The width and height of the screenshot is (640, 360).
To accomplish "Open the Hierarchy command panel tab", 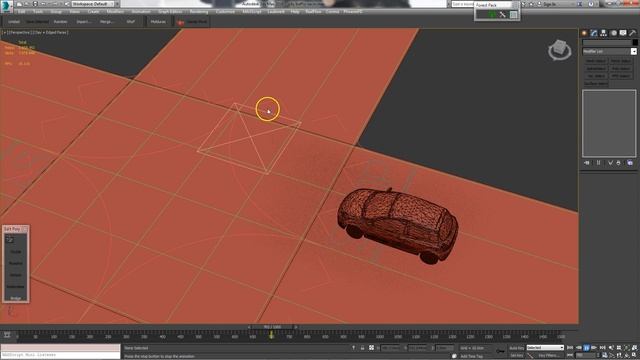I will pyautogui.click(x=603, y=33).
